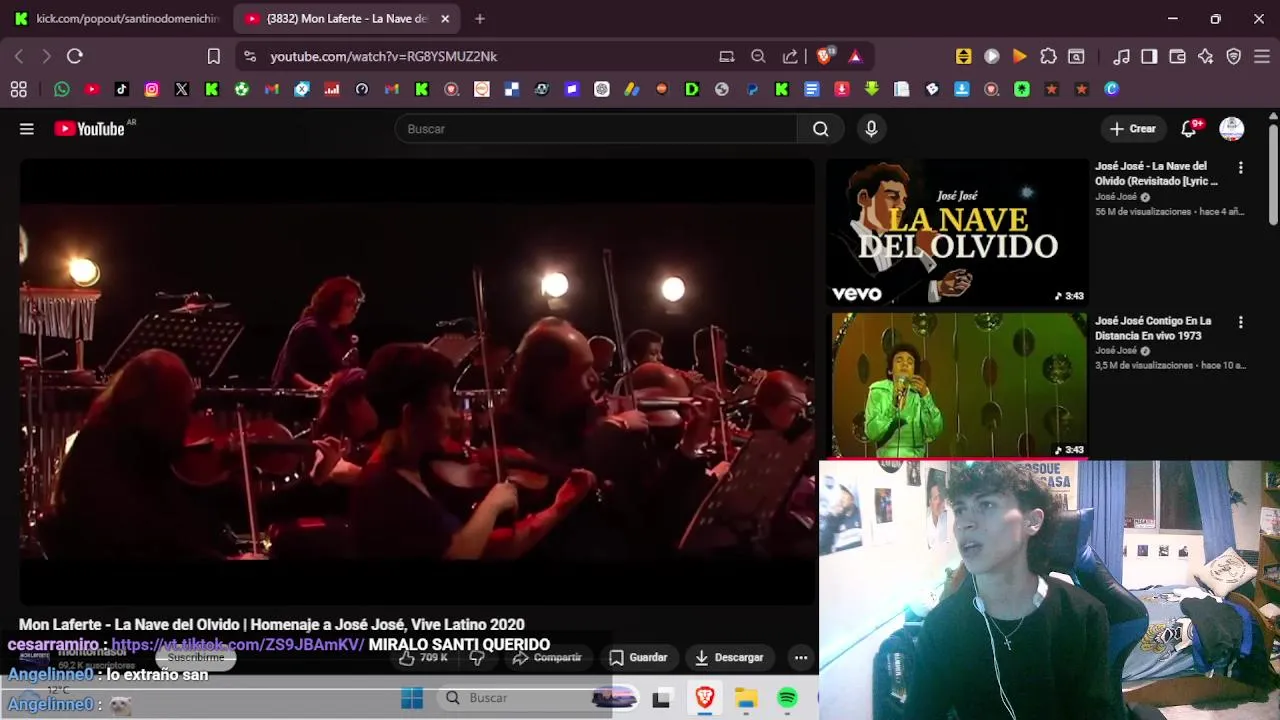Dislike the video with thumbs down
The image size is (1280, 720).
477,657
